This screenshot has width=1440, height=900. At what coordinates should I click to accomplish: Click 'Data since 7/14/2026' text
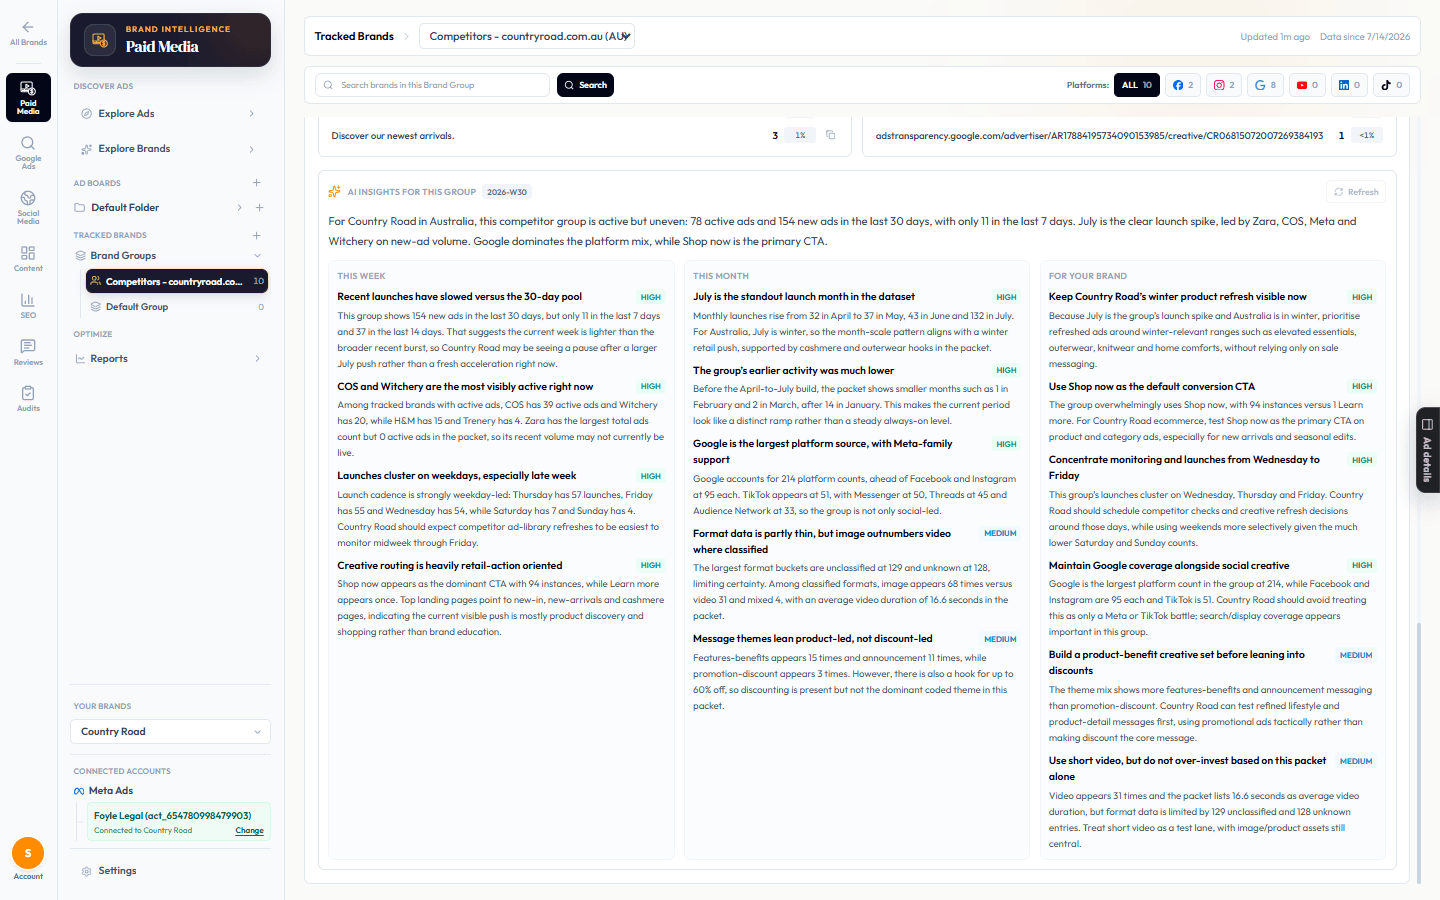(1365, 37)
